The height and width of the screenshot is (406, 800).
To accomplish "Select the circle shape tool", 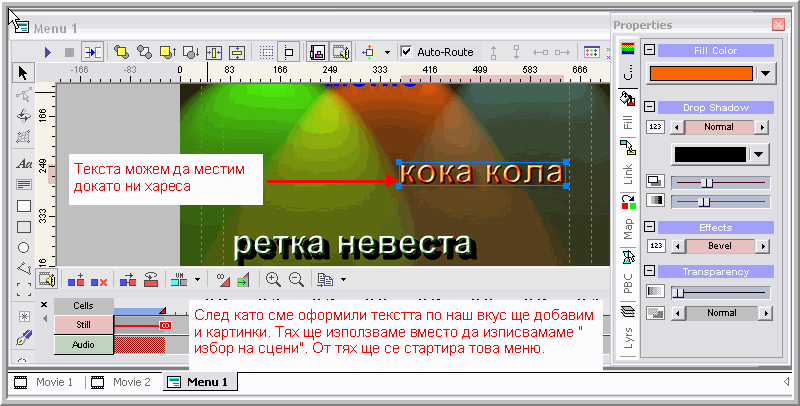I will [23, 247].
